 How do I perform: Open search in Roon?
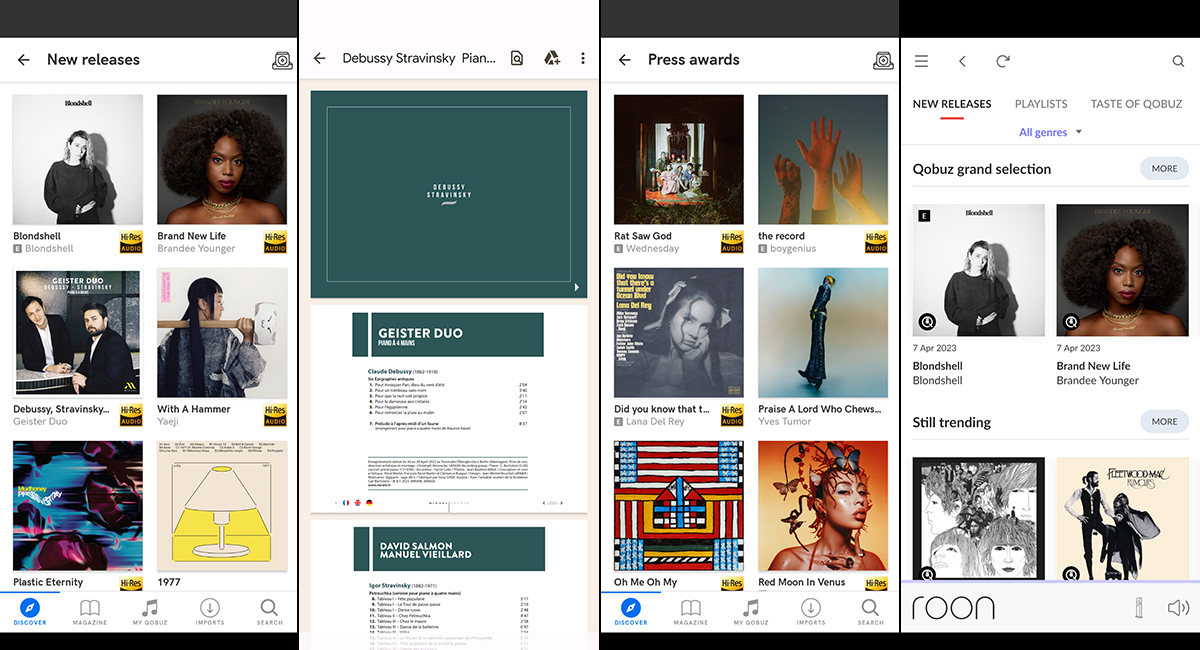pyautogui.click(x=1178, y=61)
